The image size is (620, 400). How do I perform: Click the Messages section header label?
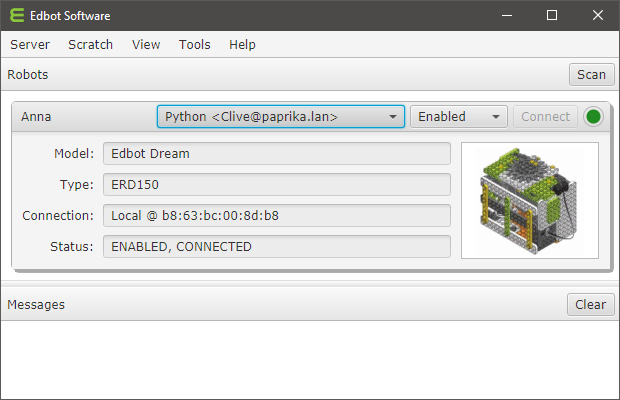point(36,304)
